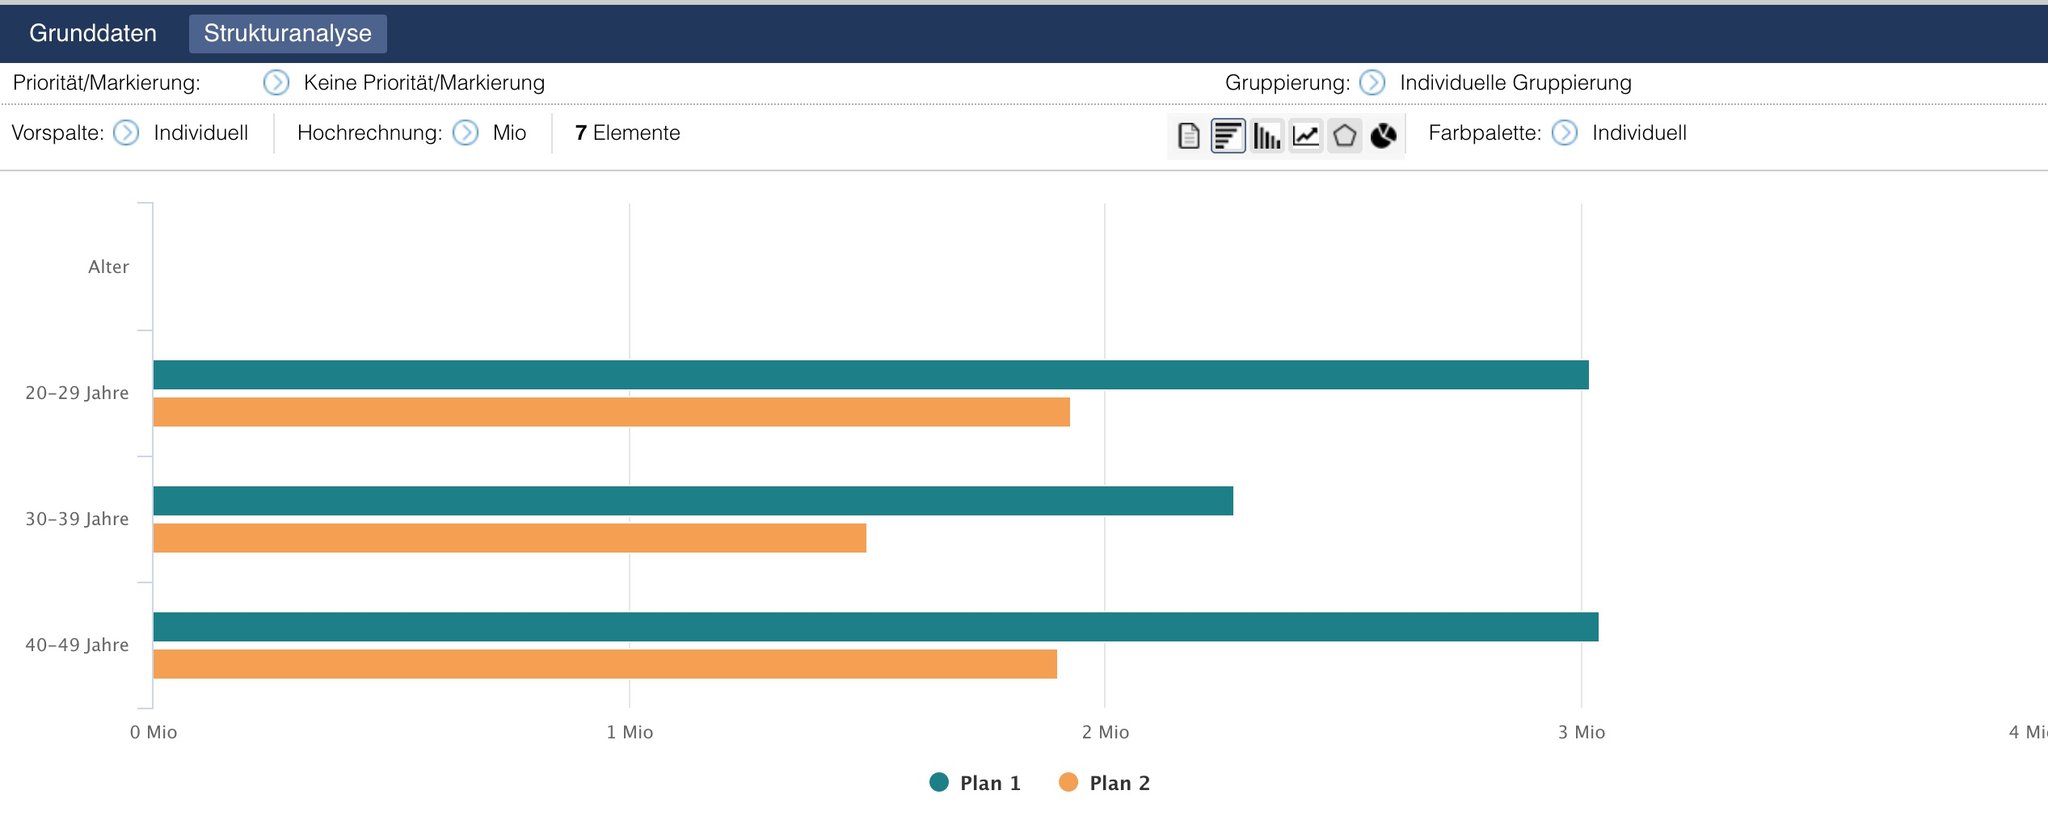Click the Plan 1 bar for 30-39 Jahre
This screenshot has height=824, width=2048.
coord(693,501)
